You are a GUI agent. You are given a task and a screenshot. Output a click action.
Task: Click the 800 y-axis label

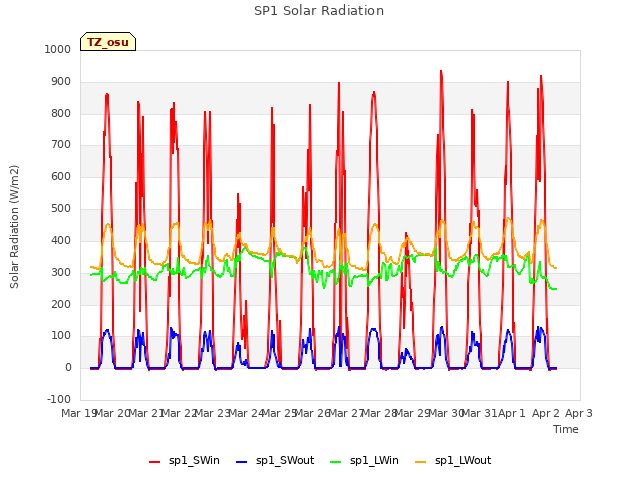pos(61,113)
